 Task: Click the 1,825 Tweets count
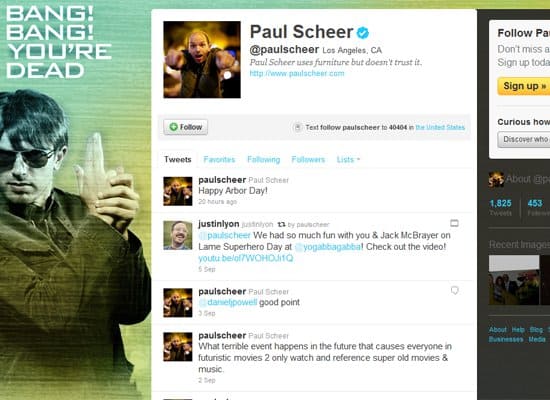501,207
